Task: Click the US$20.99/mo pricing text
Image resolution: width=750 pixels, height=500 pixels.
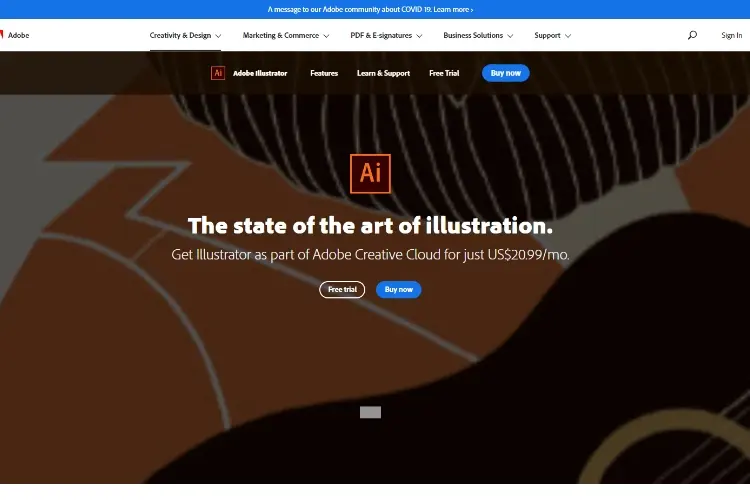Action: coord(528,255)
